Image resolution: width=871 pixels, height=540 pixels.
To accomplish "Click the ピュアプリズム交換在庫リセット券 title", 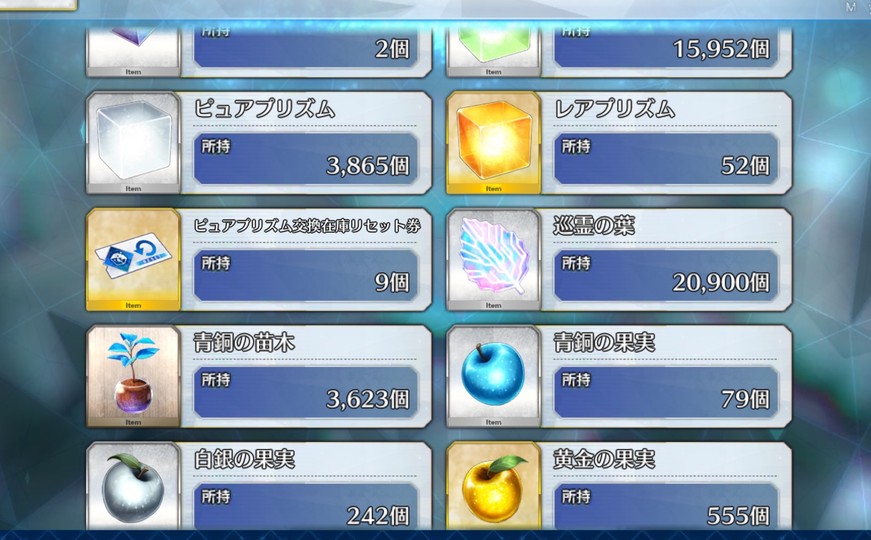I will click(x=307, y=226).
